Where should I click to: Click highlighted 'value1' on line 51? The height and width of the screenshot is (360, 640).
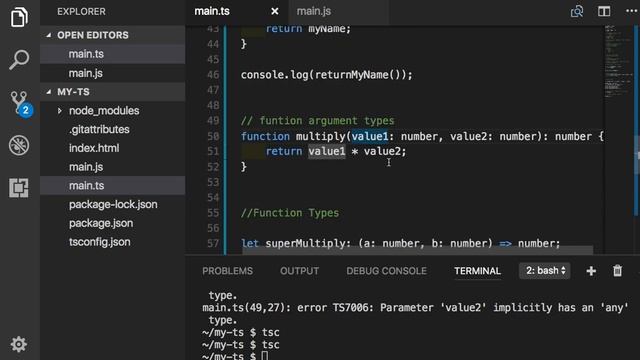pos(327,151)
